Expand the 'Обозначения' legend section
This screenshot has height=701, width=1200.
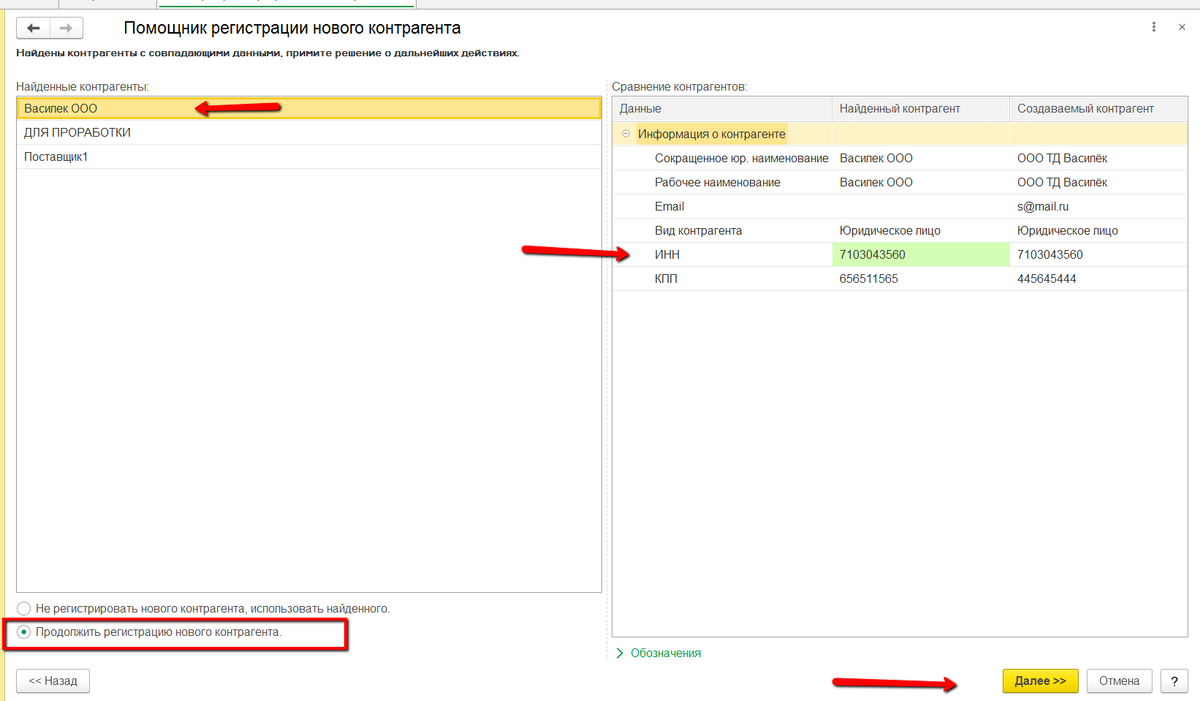tap(658, 653)
